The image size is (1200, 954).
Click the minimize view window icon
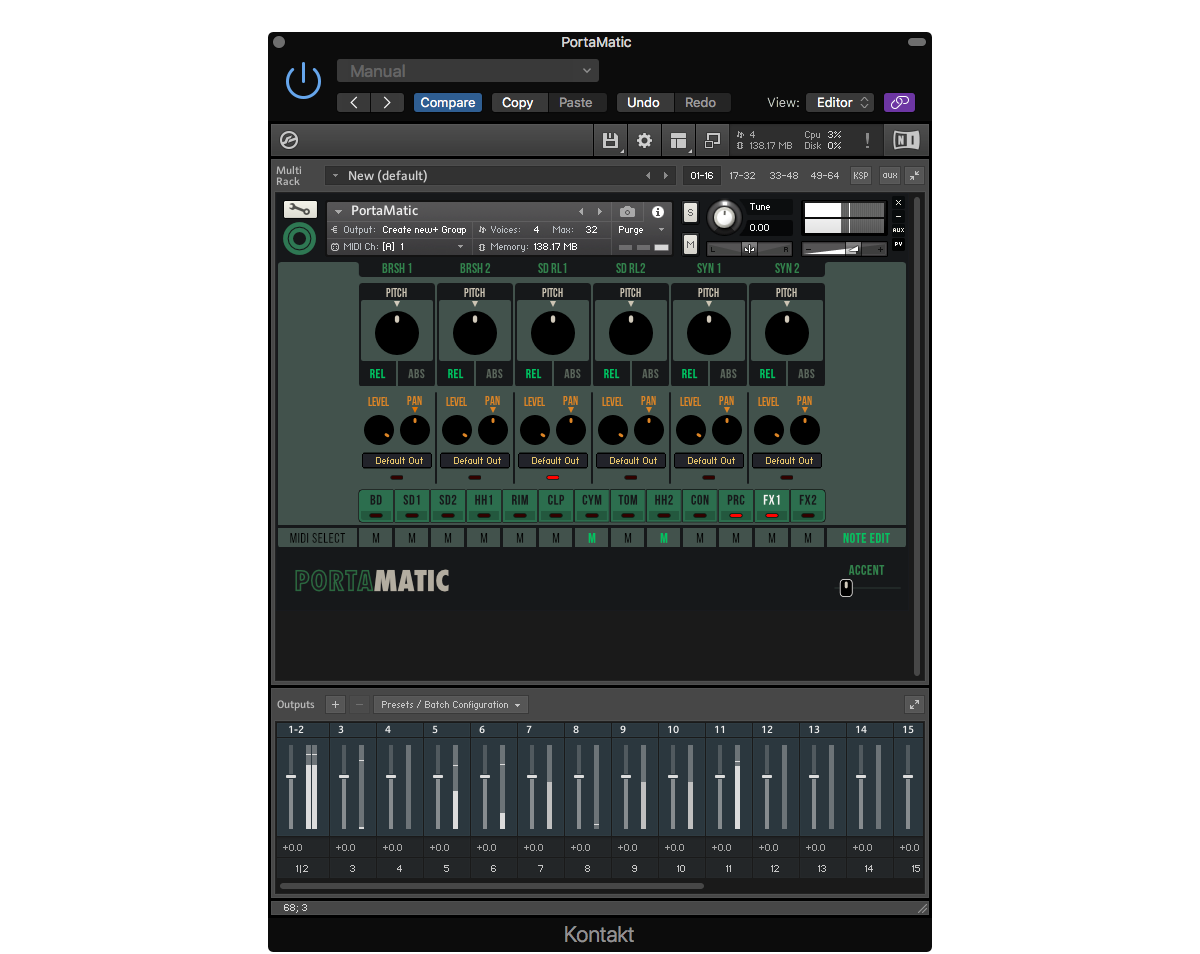[x=713, y=140]
